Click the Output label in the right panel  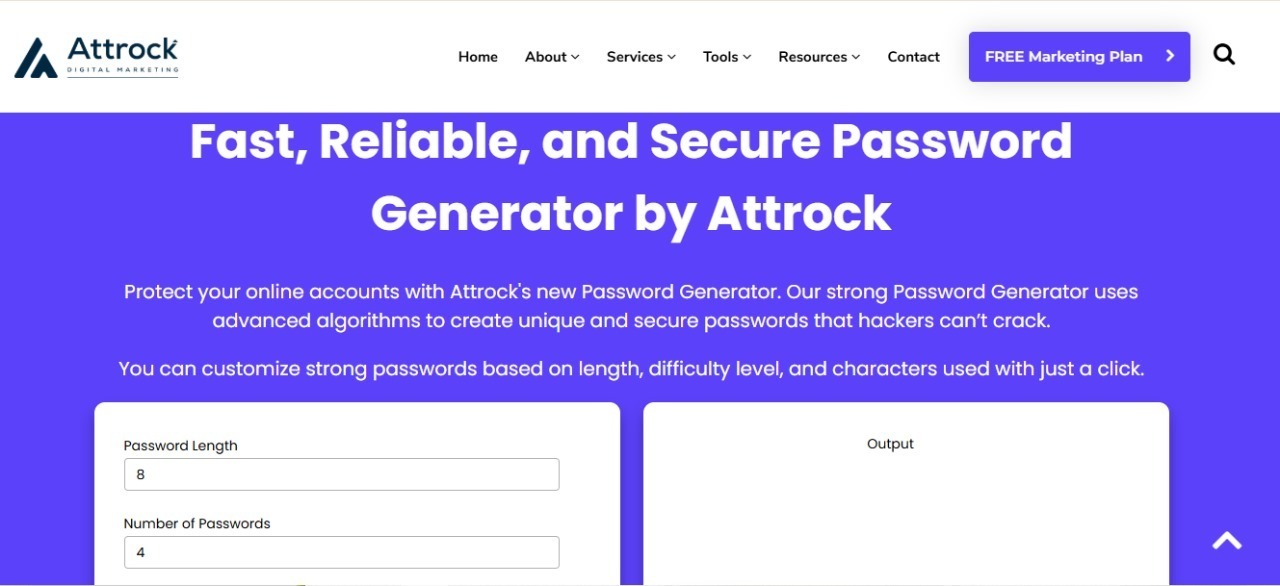(890, 444)
